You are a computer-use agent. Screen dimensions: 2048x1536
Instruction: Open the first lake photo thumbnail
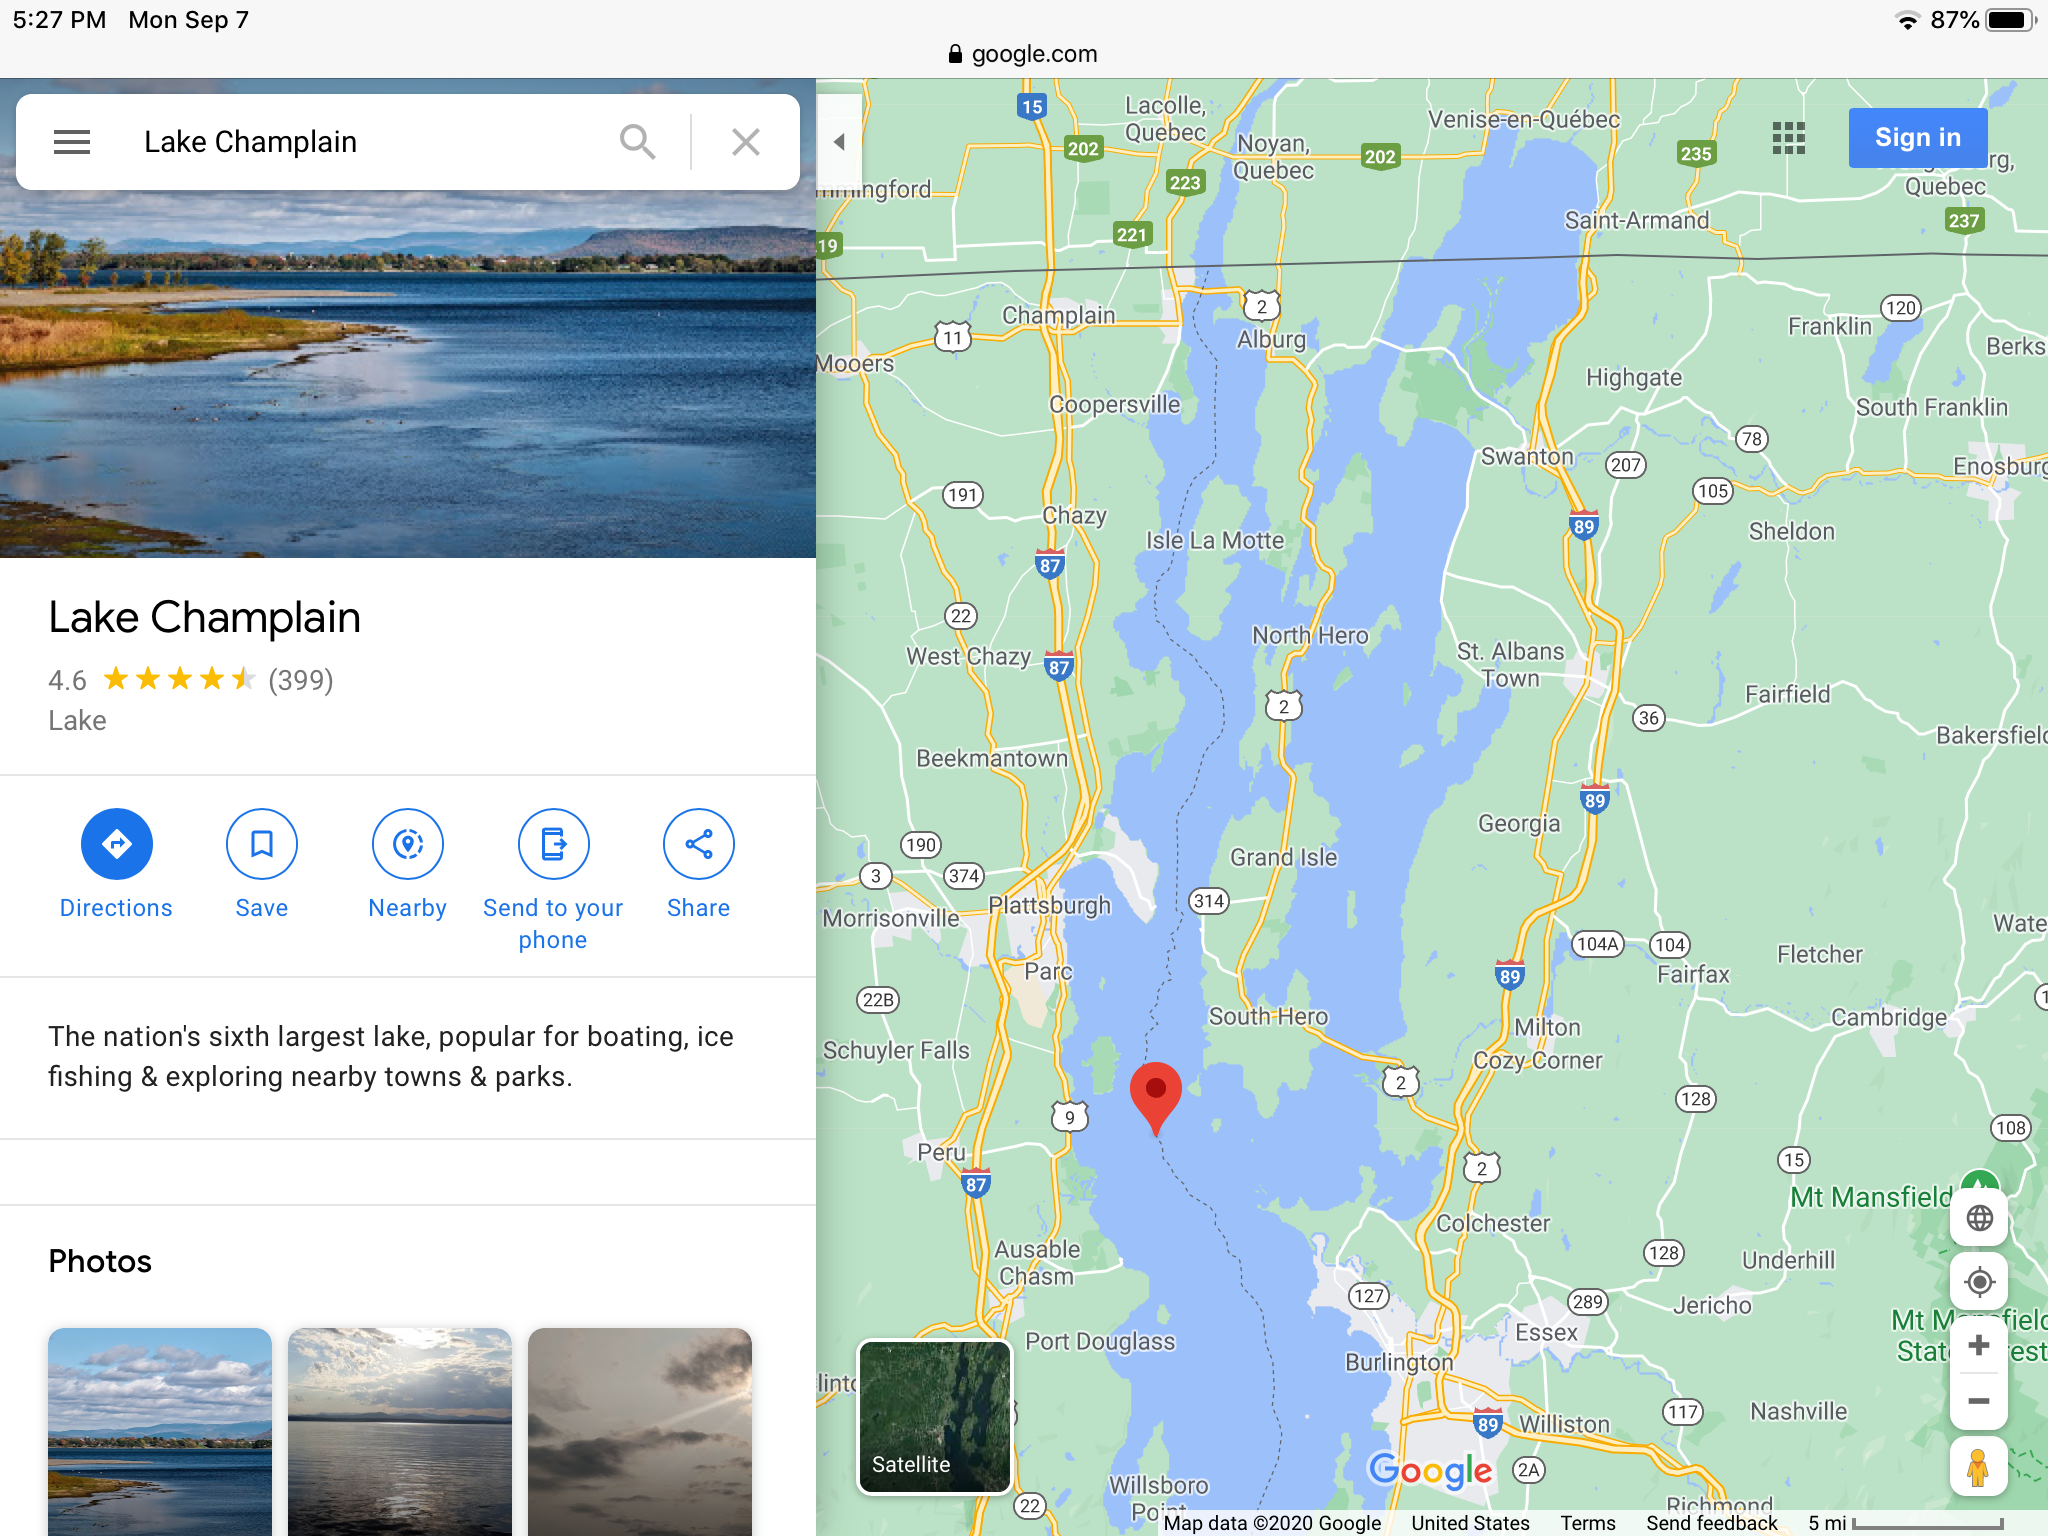(x=160, y=1431)
